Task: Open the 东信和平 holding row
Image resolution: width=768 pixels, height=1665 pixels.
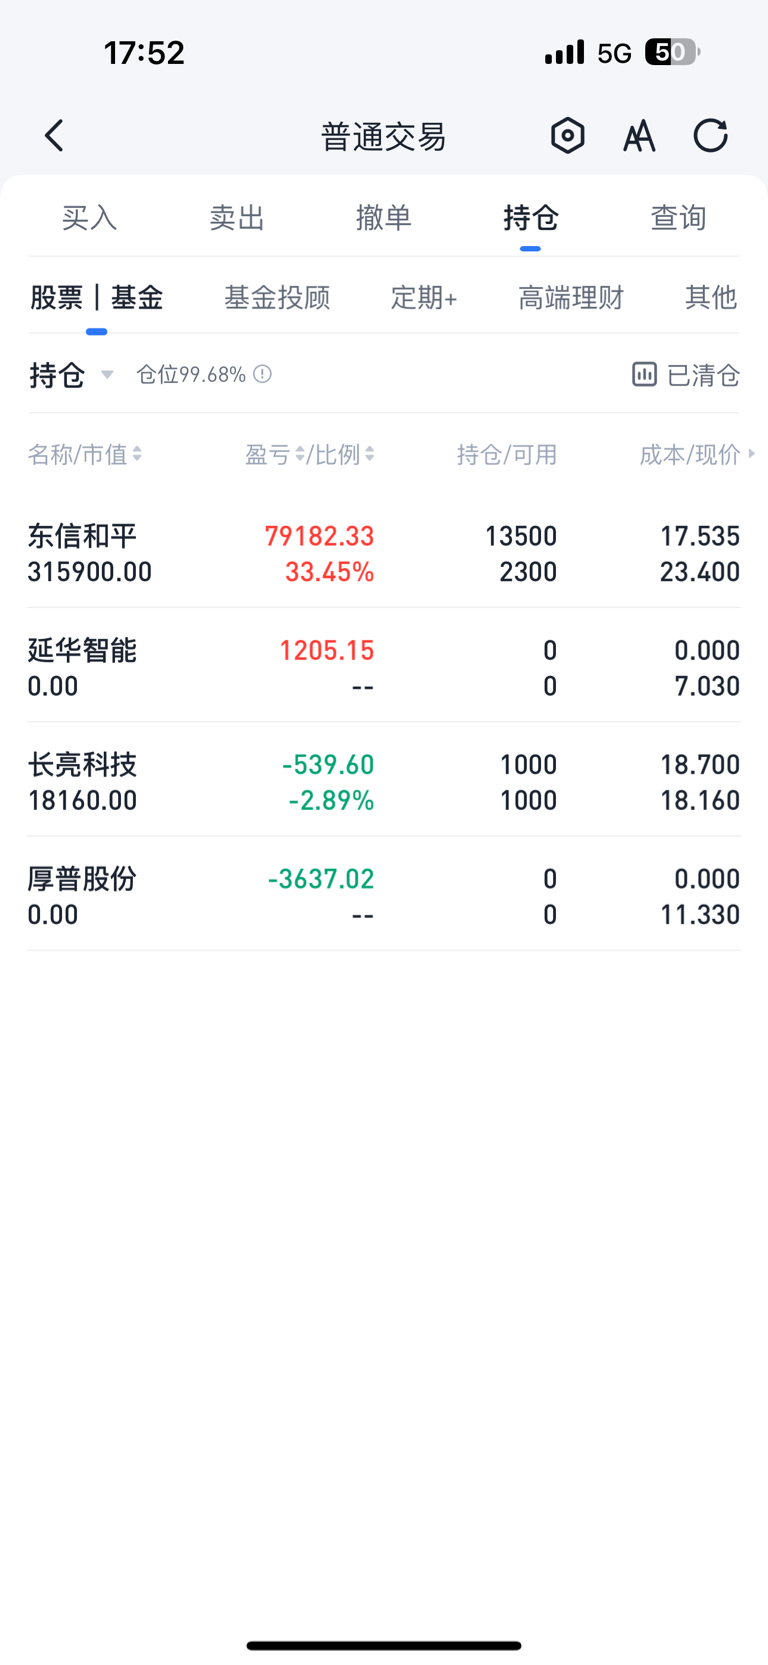Action: pyautogui.click(x=384, y=553)
